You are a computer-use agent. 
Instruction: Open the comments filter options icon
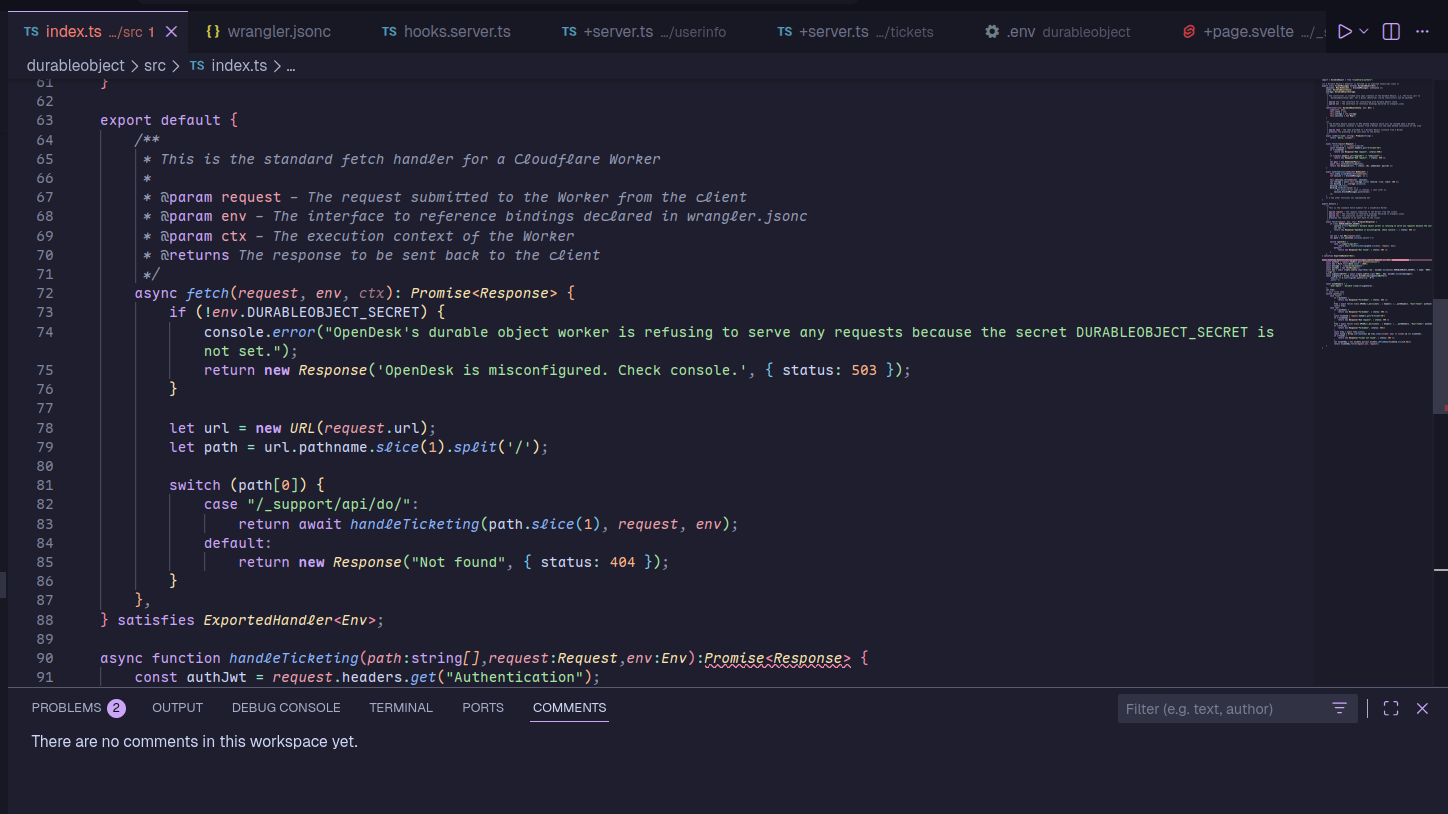1339,708
